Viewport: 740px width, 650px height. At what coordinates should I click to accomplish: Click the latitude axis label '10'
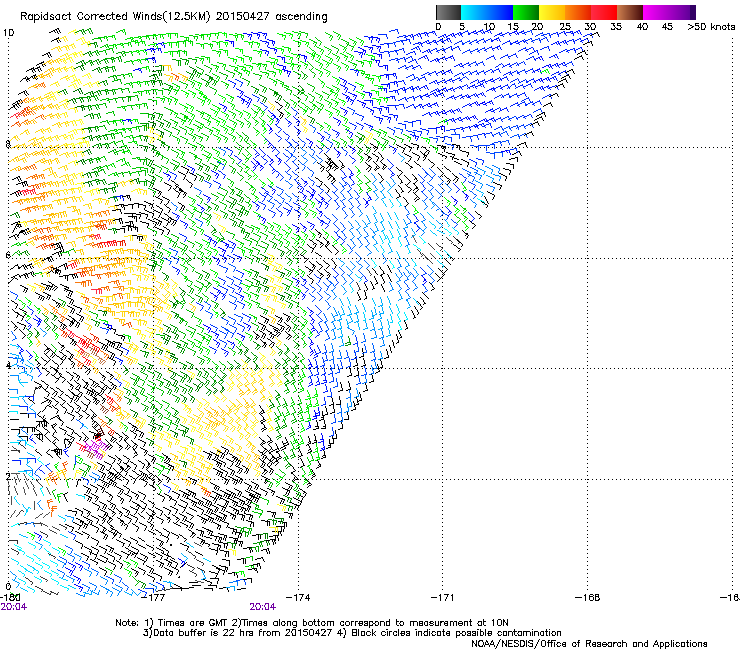click(x=8, y=33)
